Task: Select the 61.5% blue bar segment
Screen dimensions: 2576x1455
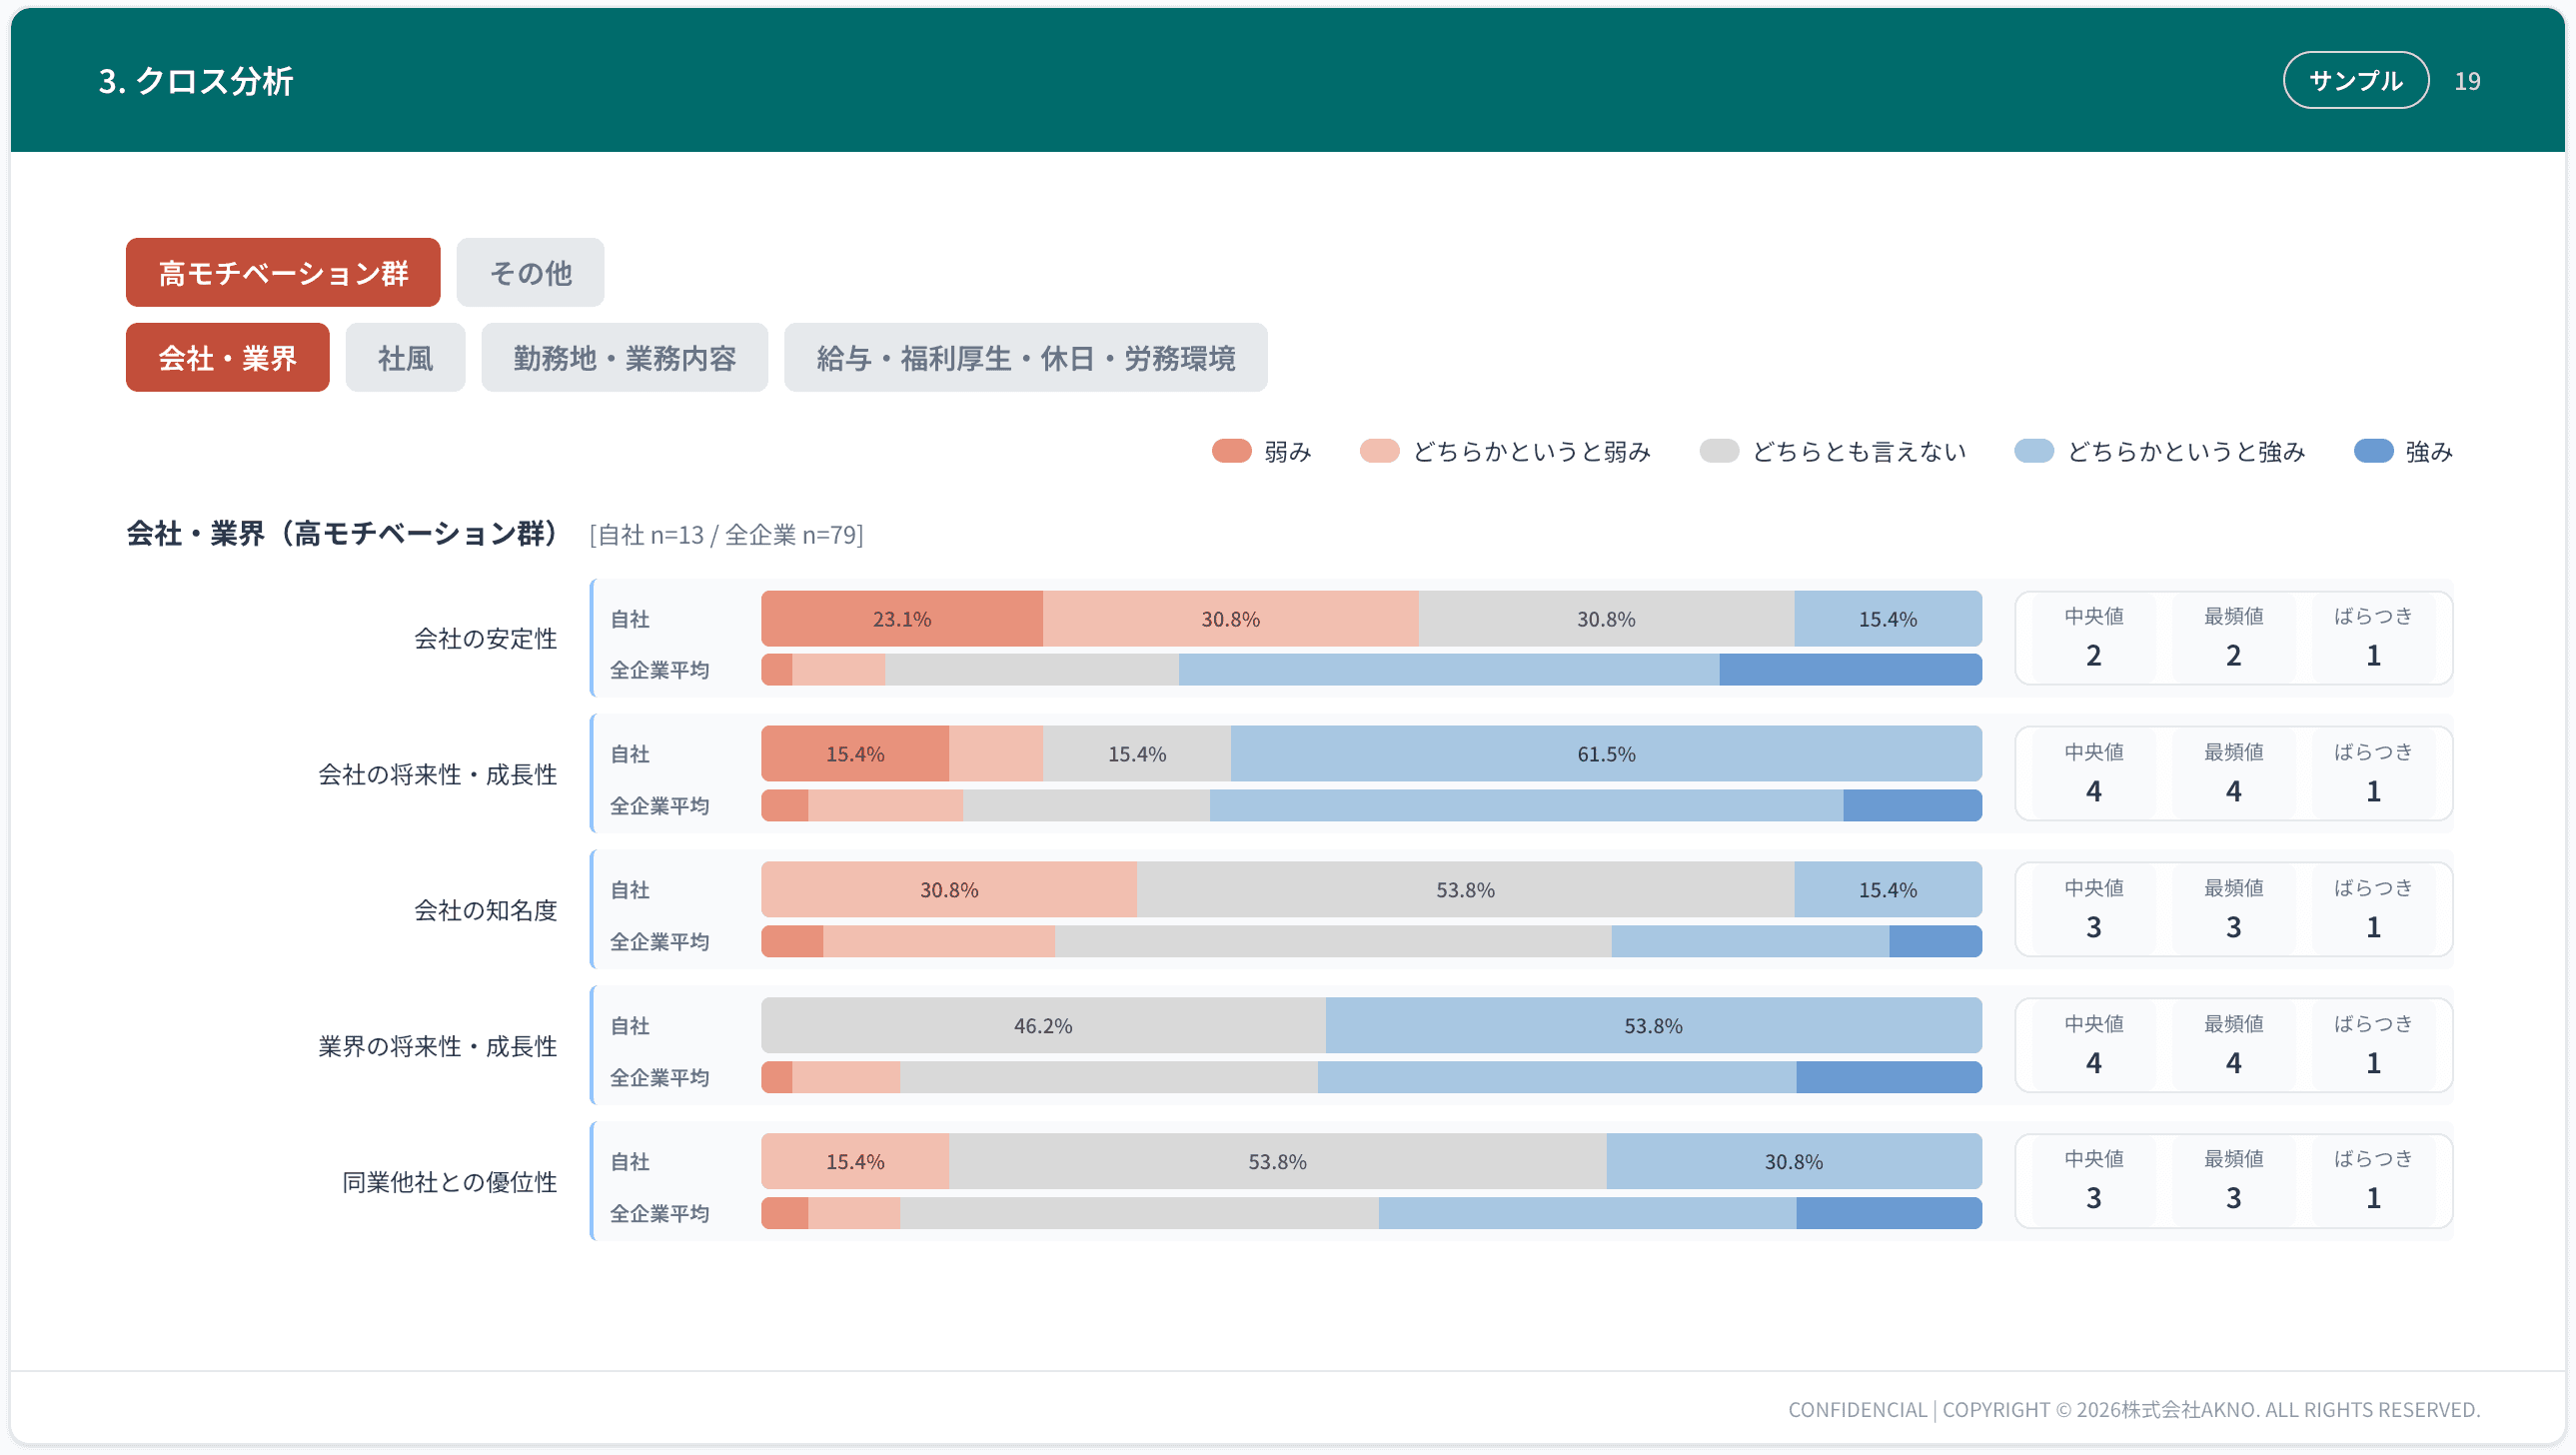Action: (x=1604, y=754)
